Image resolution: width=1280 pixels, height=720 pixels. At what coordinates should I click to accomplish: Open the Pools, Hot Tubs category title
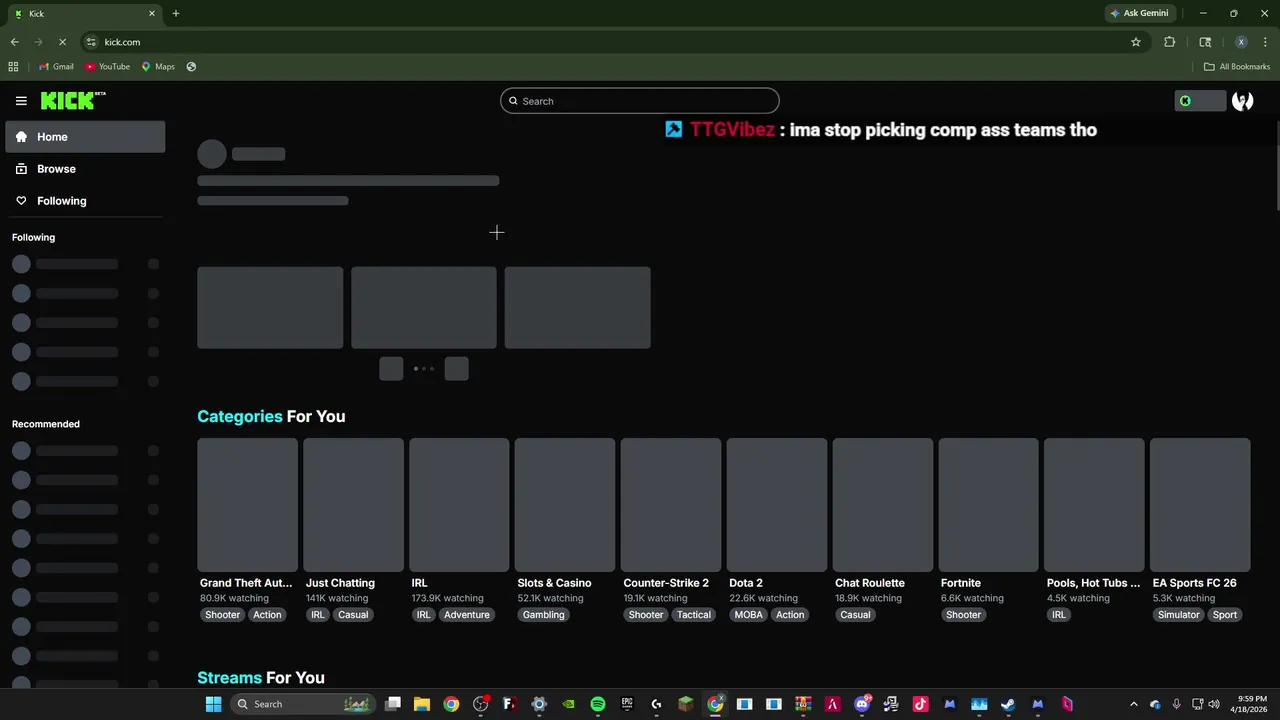tap(1093, 583)
